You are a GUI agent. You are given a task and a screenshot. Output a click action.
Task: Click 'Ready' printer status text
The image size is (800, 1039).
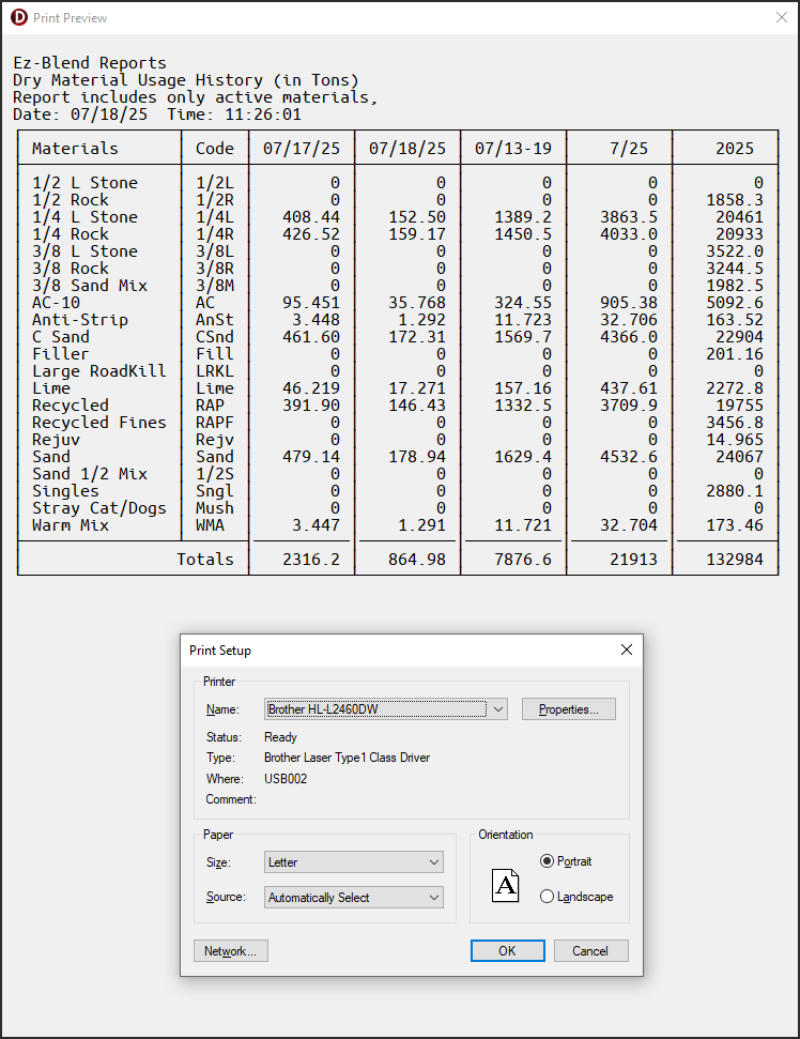click(280, 737)
